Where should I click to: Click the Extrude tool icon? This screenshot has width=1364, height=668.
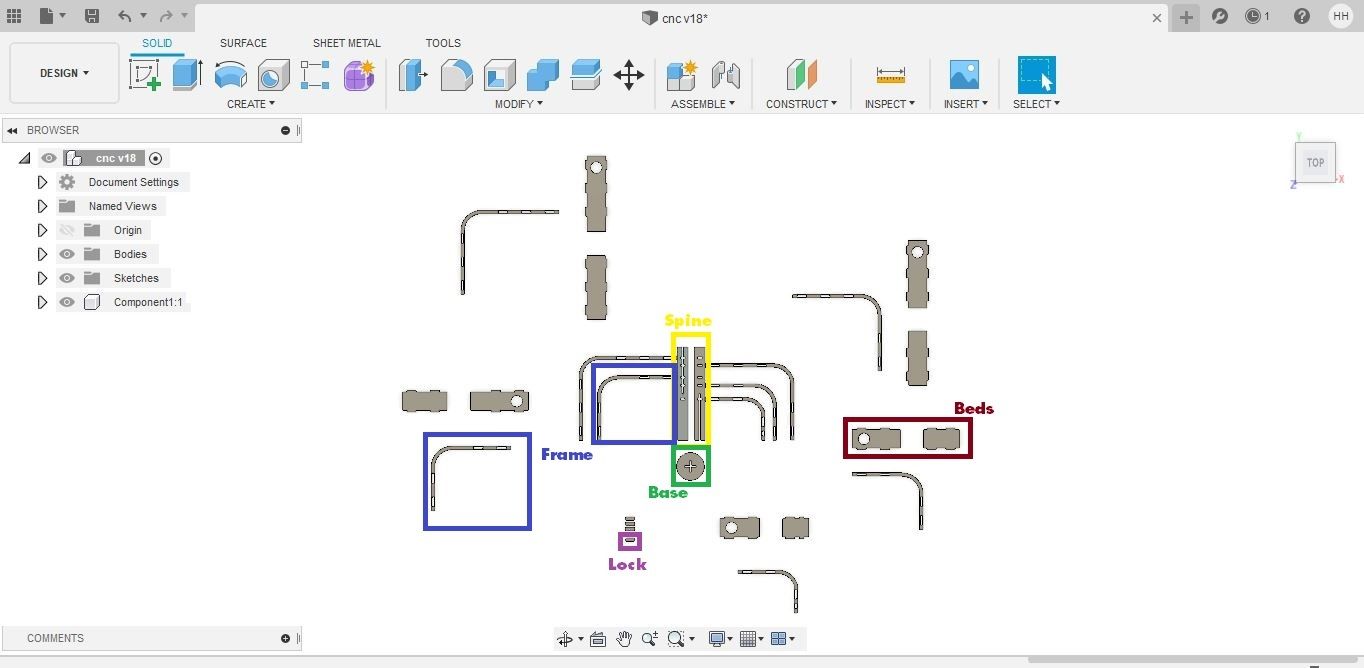tap(187, 75)
